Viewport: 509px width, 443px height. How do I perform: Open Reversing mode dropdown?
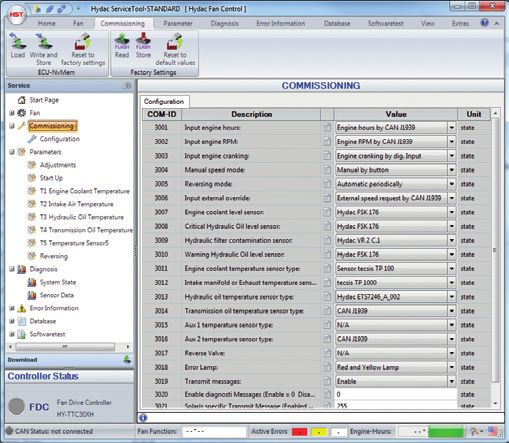tap(452, 184)
